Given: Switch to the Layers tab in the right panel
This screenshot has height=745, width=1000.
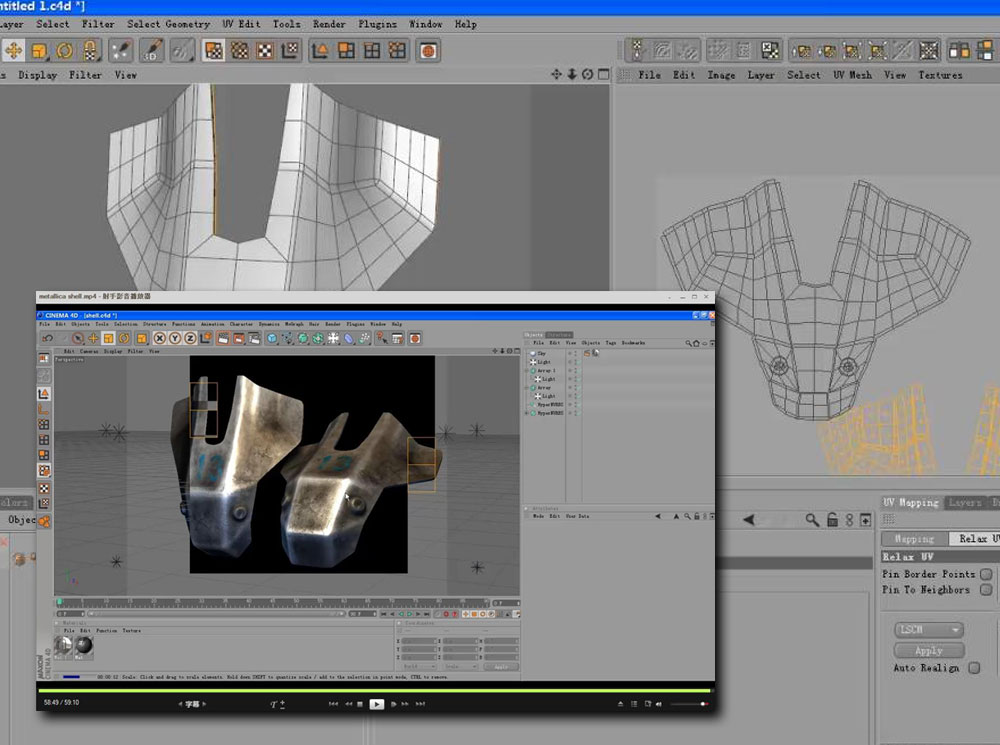Looking at the screenshot, I should (962, 502).
